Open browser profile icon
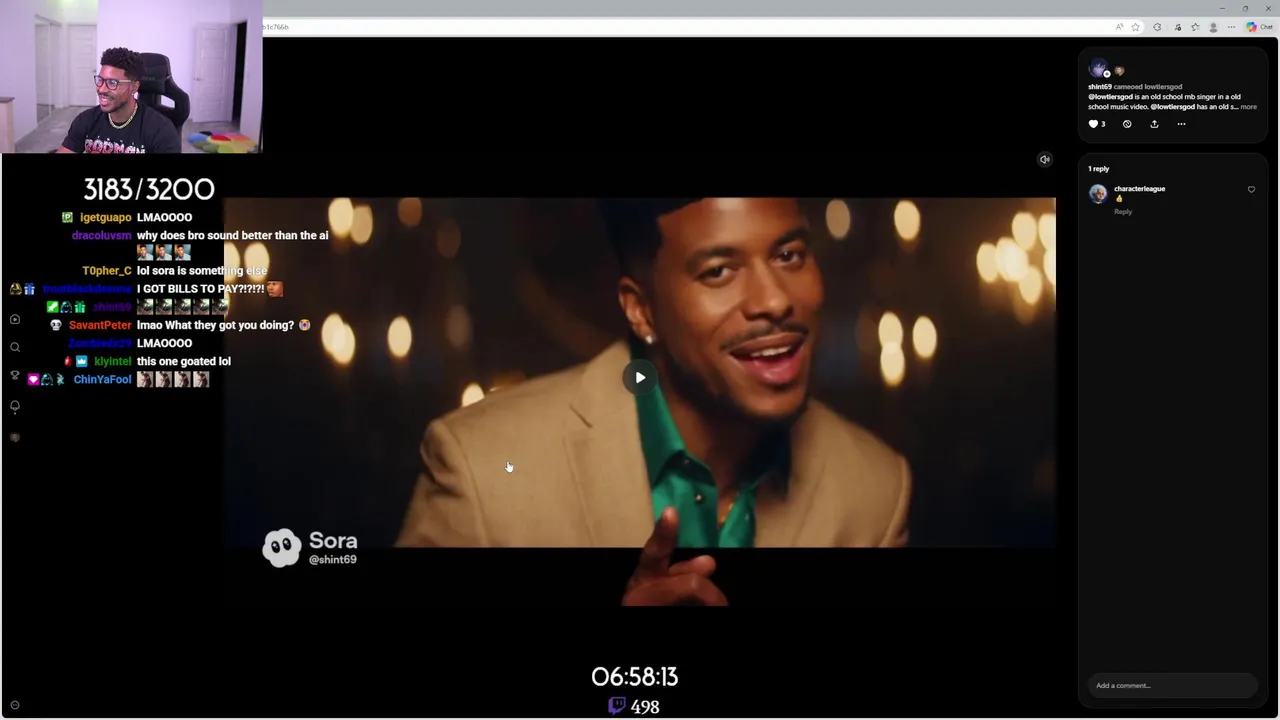The width and height of the screenshot is (1280, 720). coord(1213,27)
